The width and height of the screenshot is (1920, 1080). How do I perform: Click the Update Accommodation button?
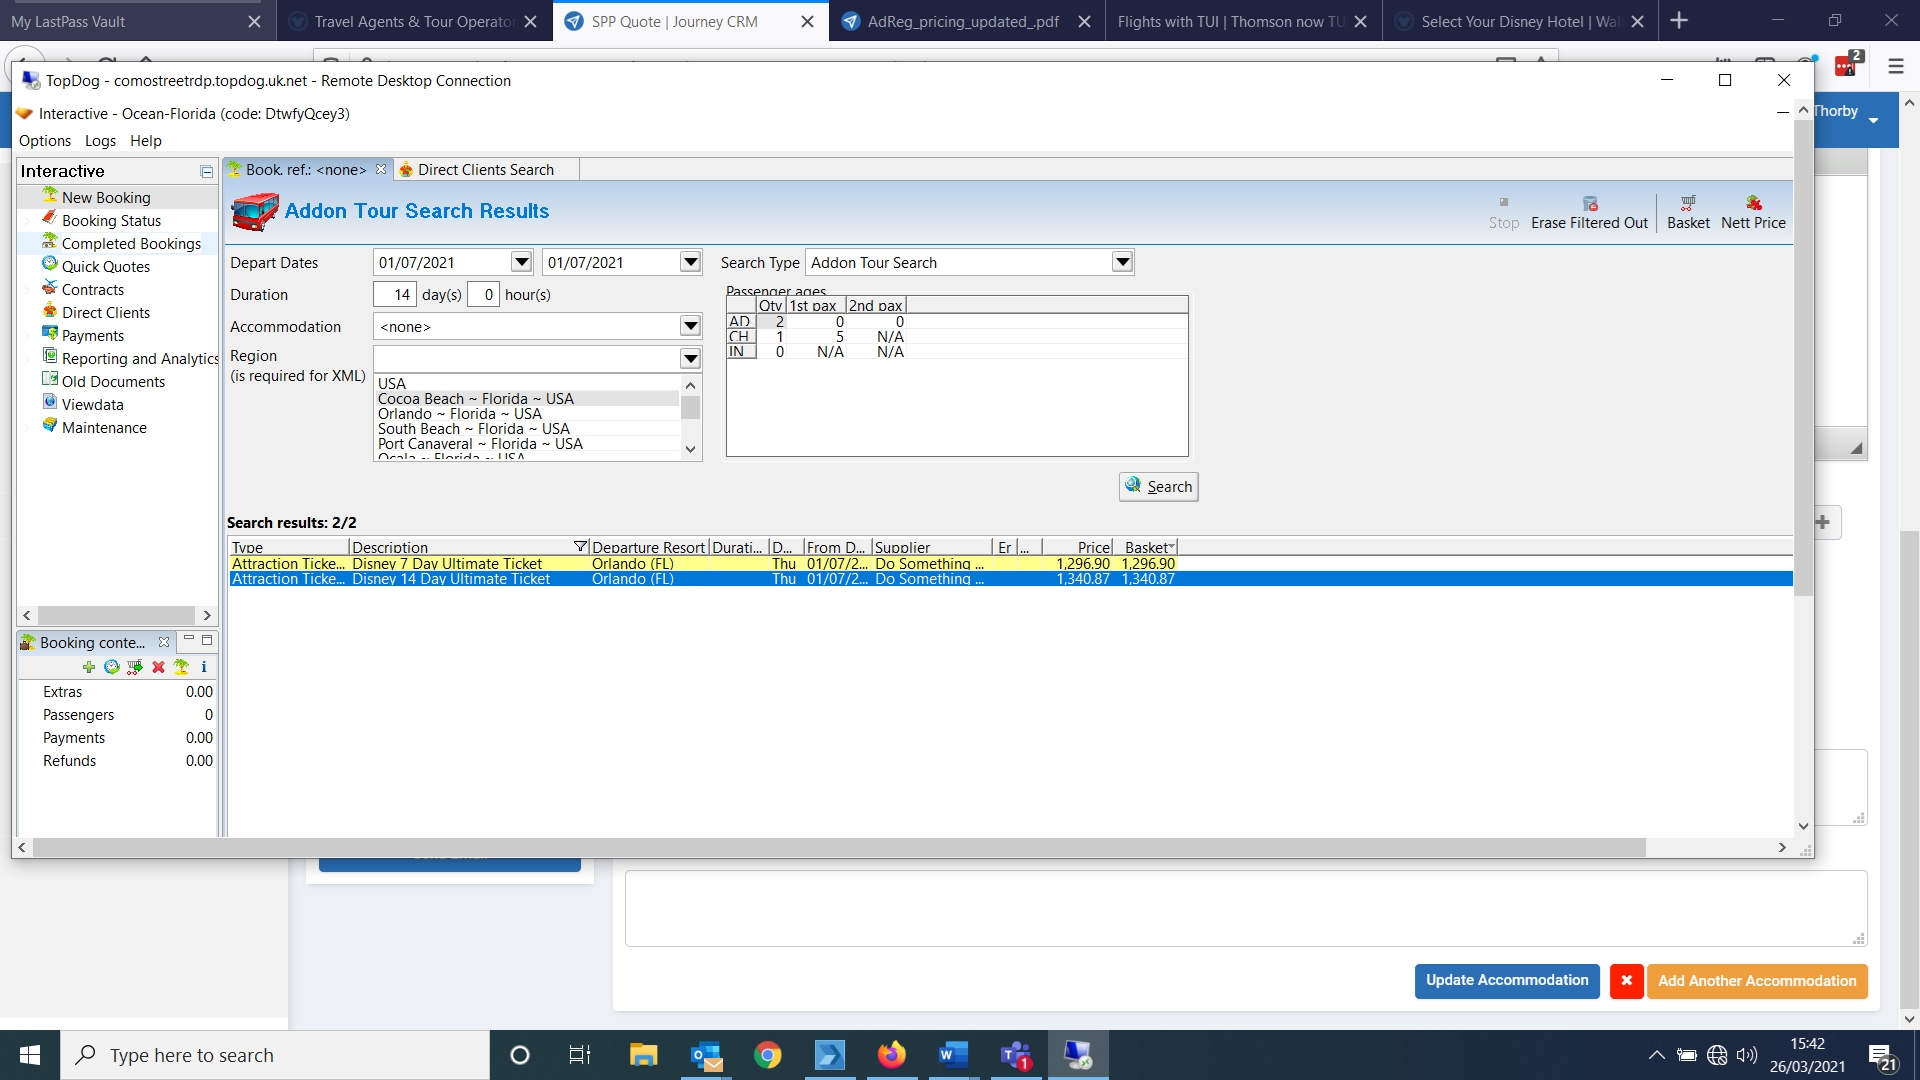tap(1506, 981)
